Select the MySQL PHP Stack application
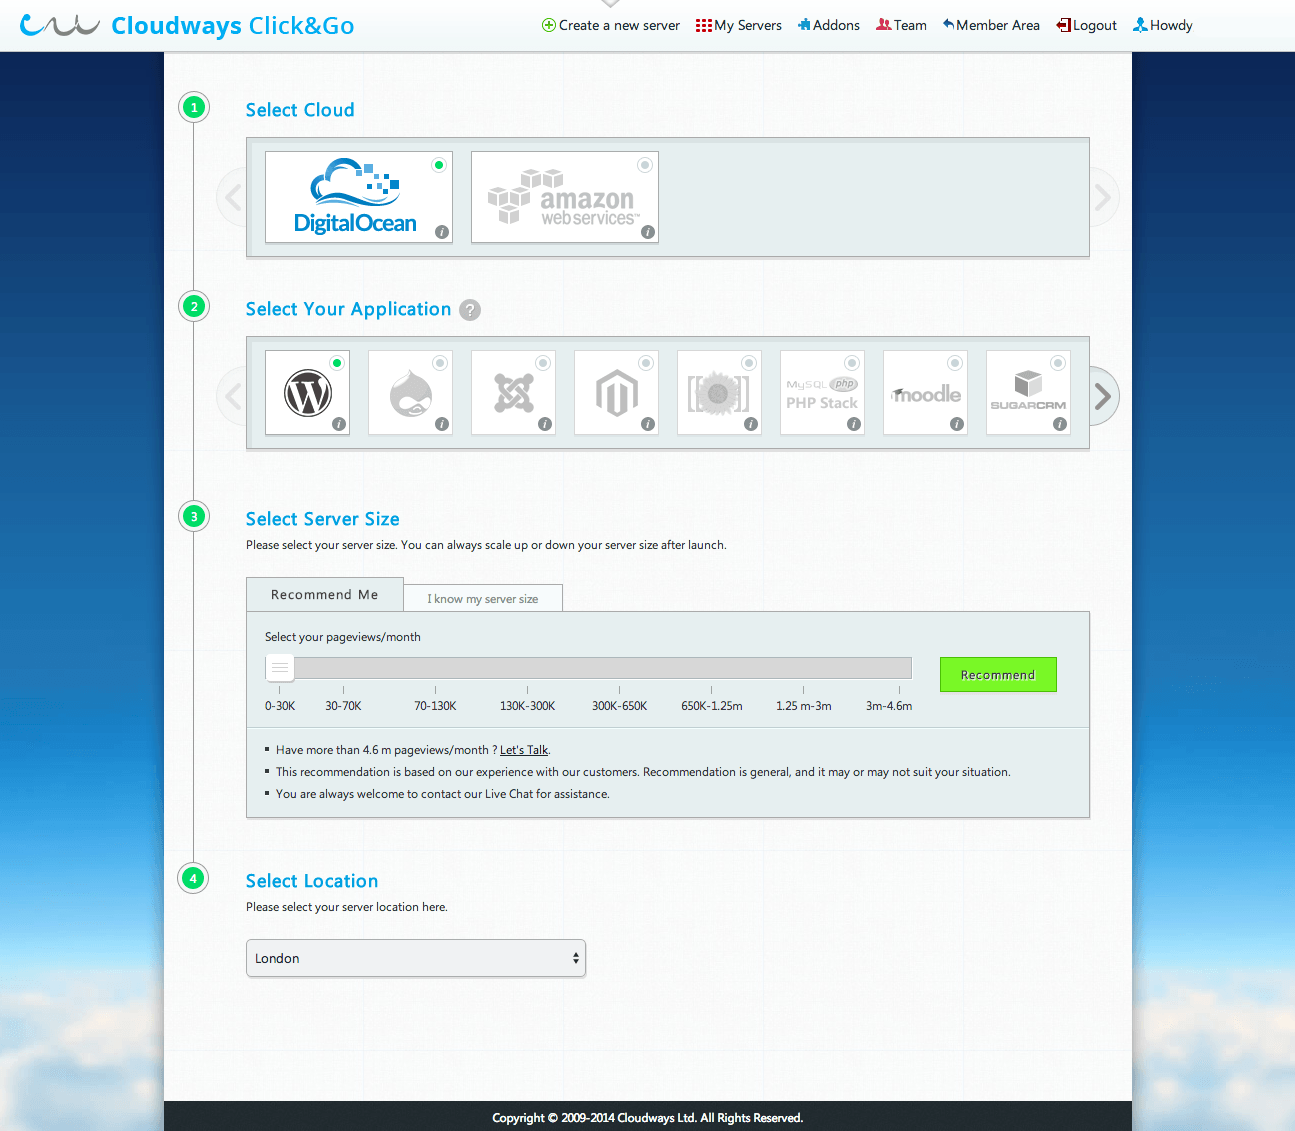Viewport: 1295px width, 1131px height. [822, 392]
